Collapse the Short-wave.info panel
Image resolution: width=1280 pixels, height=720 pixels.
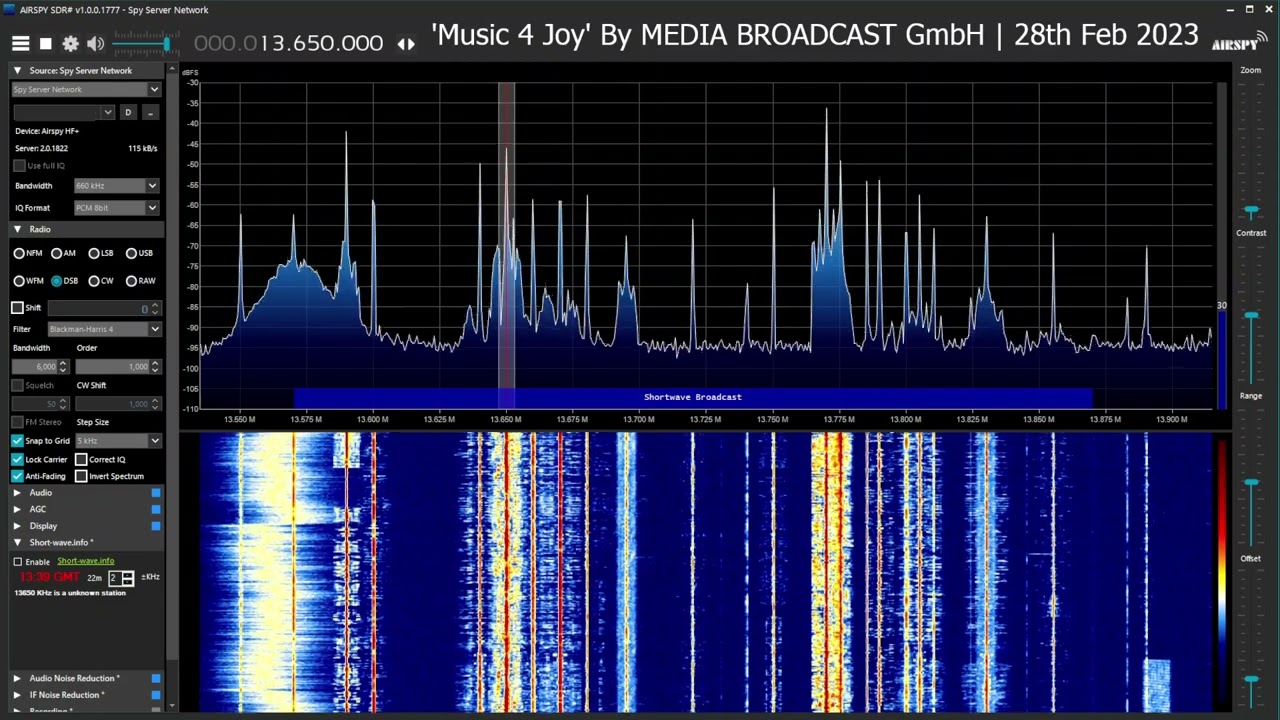[x=17, y=542]
